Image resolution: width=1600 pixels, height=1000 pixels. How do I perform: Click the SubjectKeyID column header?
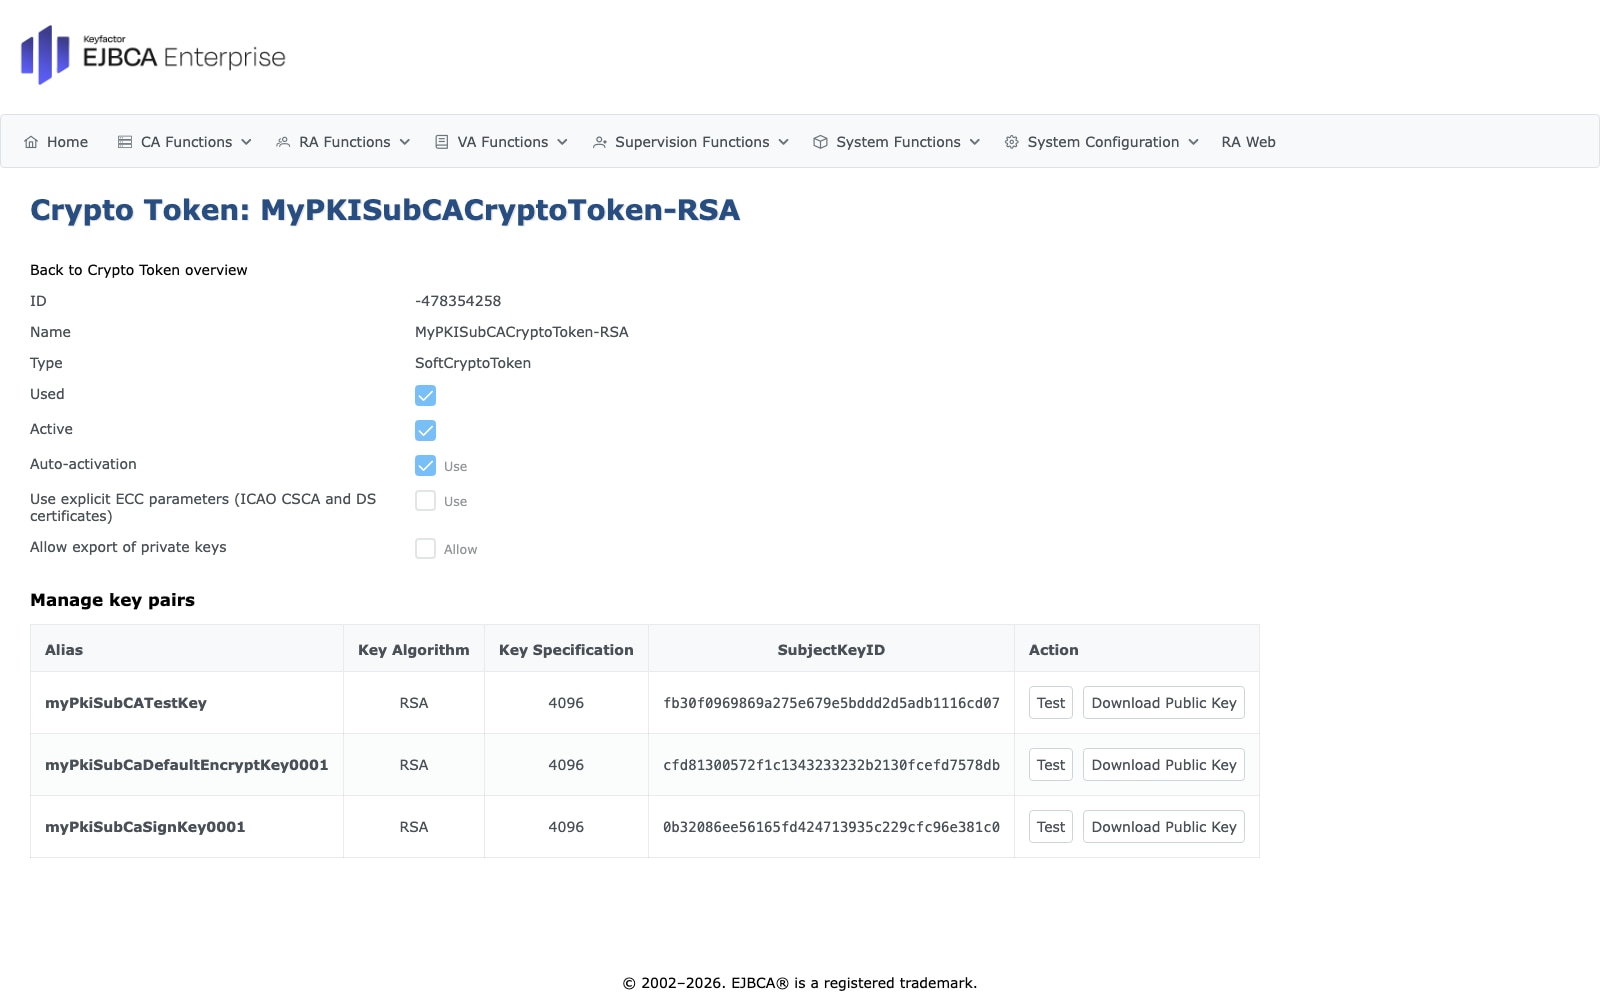(831, 650)
